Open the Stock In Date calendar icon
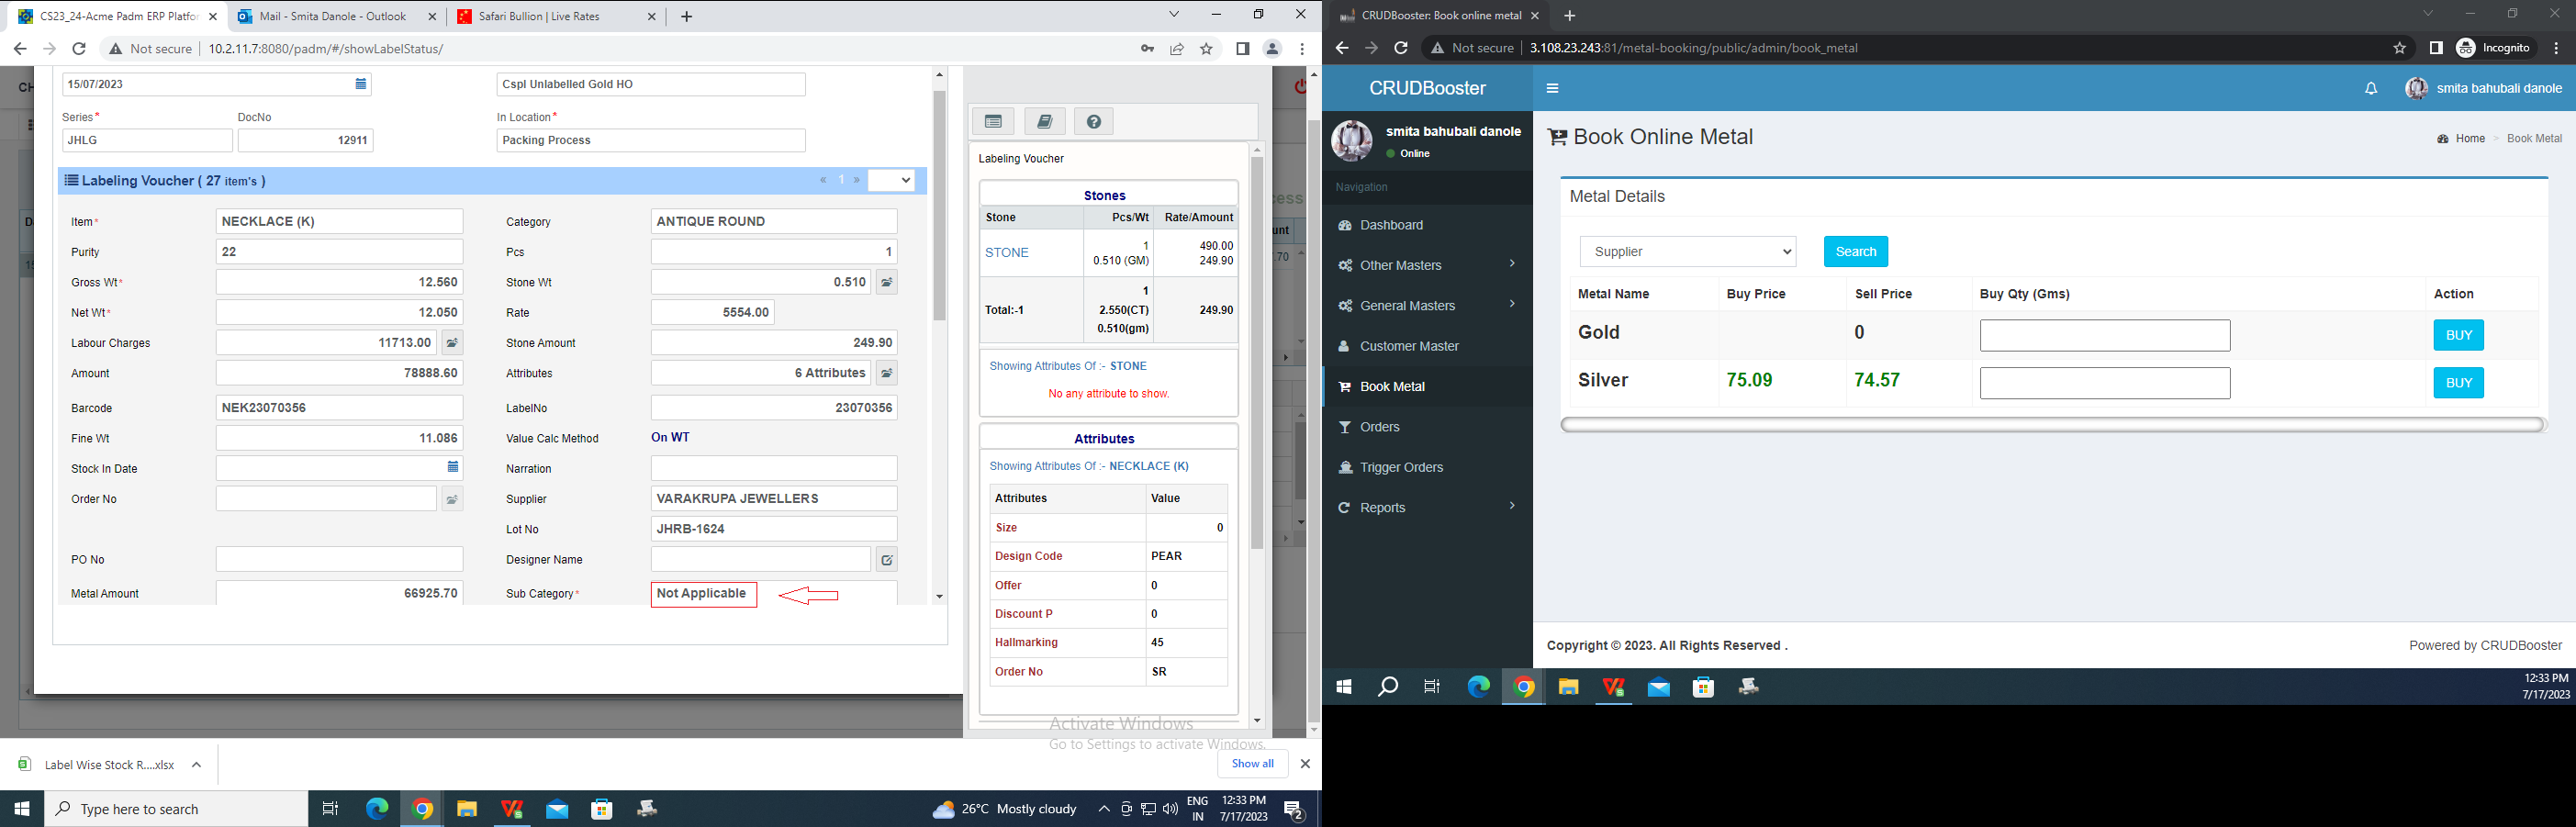Viewport: 2576px width, 827px height. click(453, 467)
